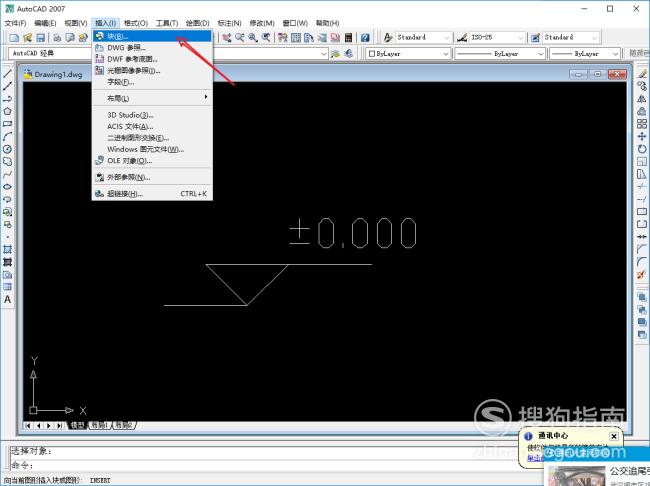Click the Open file toolbar icon
Screen dimensions: 650x486
tap(27, 38)
